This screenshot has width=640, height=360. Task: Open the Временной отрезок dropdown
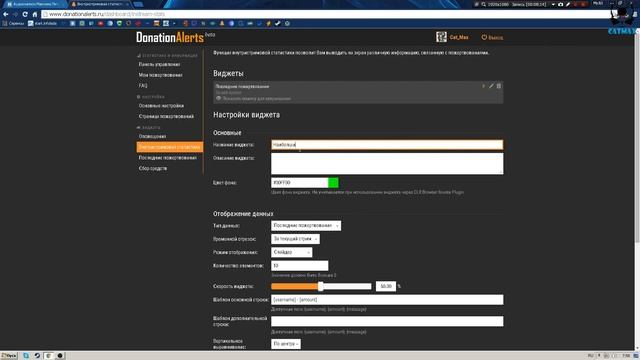pos(295,239)
